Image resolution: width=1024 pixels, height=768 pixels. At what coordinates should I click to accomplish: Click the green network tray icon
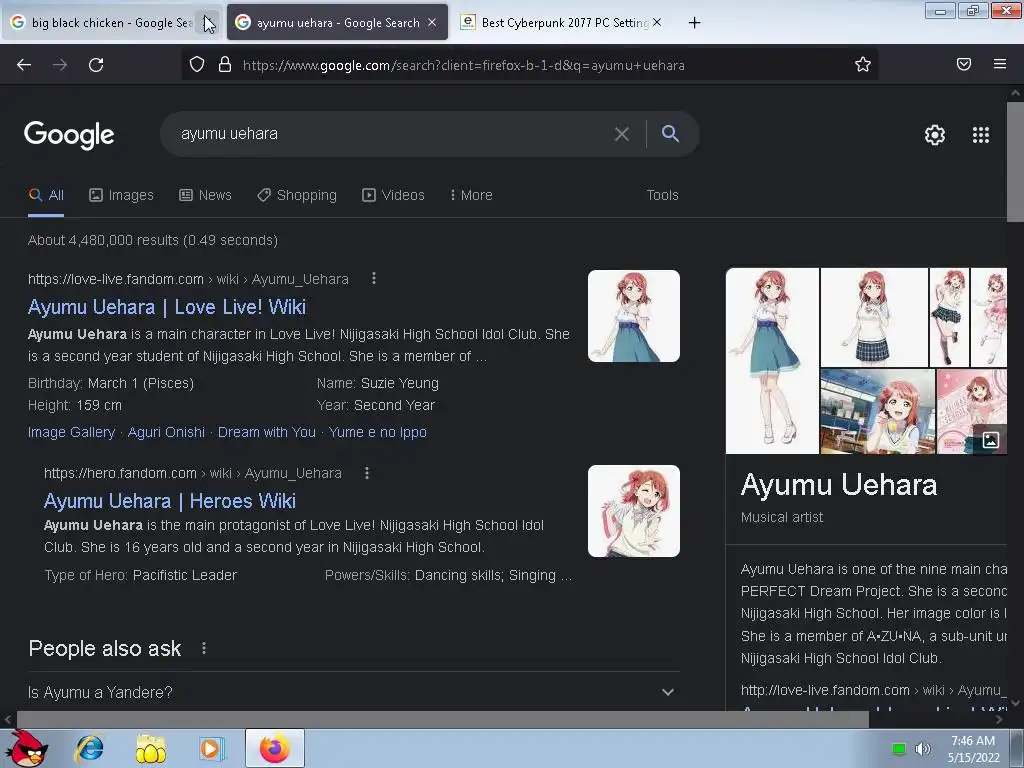pyautogui.click(x=899, y=749)
